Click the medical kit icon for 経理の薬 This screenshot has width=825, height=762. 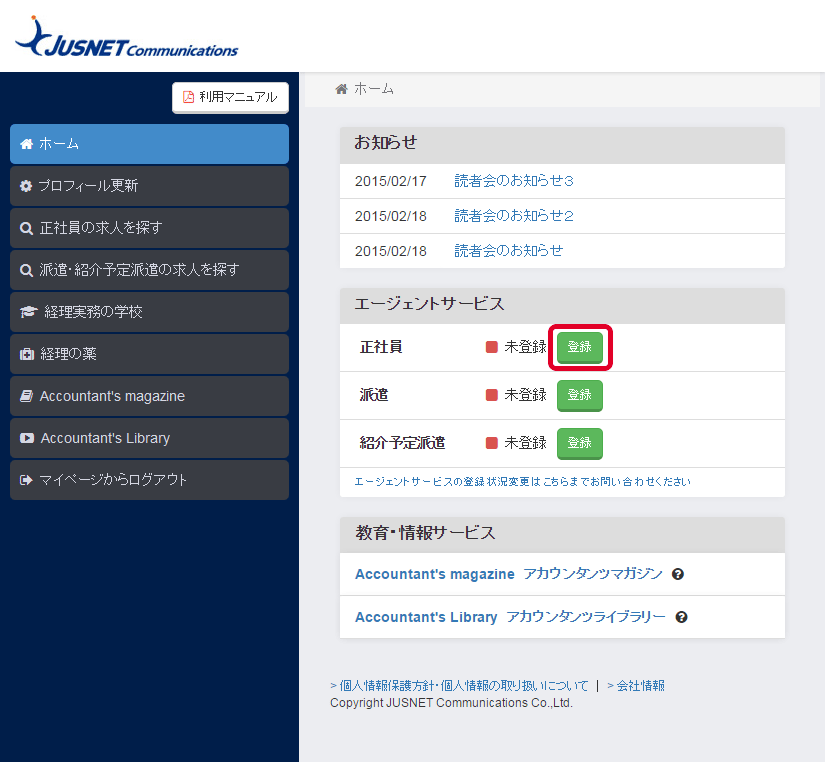27,354
